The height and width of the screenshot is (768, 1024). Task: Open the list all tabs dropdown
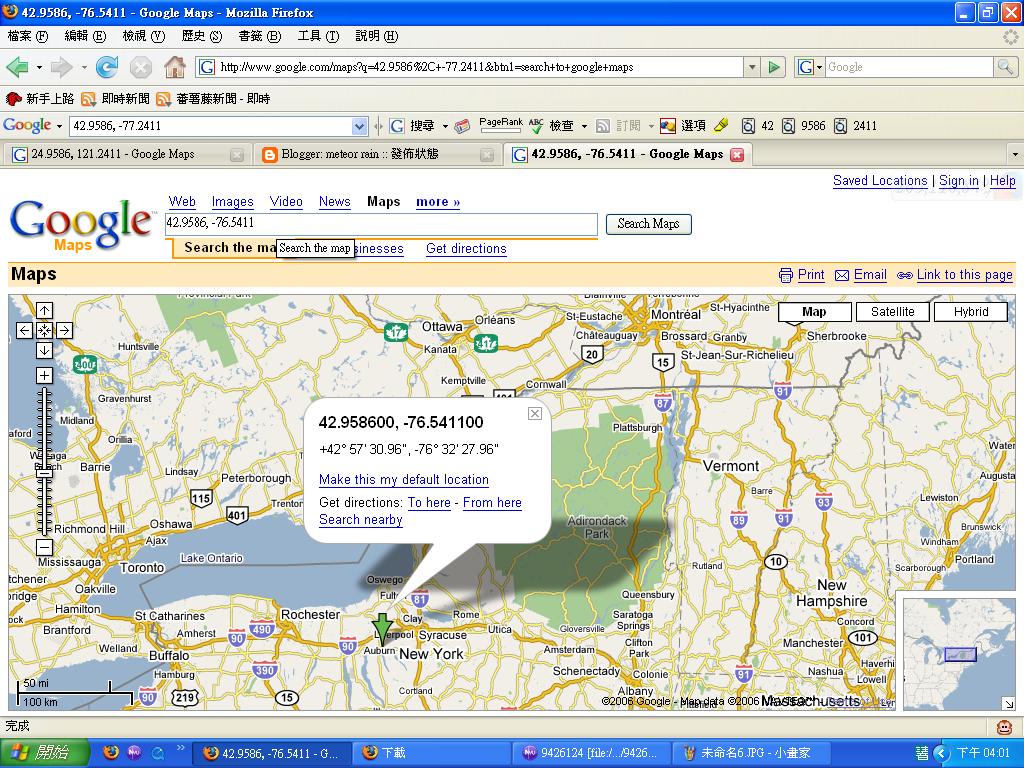click(x=1015, y=155)
